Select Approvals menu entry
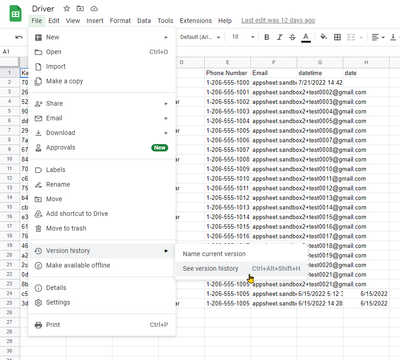 pos(102,148)
